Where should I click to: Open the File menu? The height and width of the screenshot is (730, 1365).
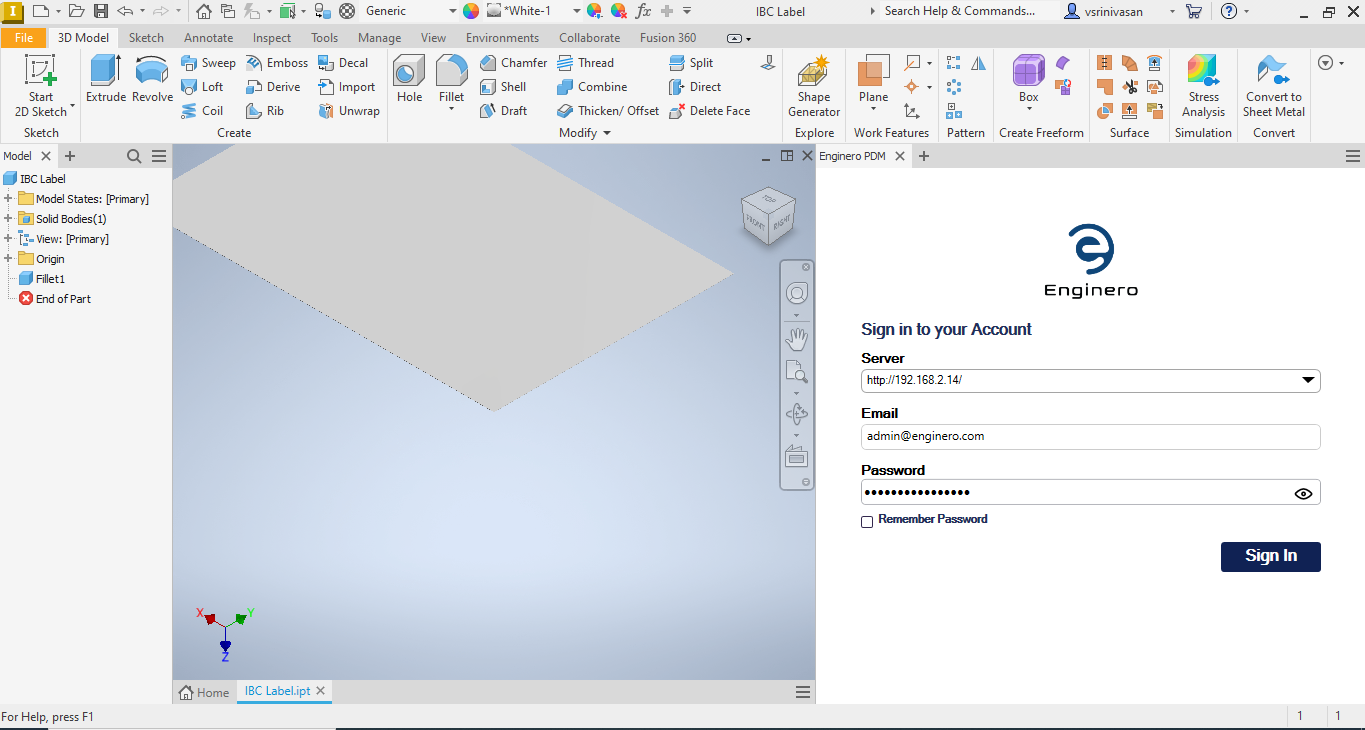point(24,38)
